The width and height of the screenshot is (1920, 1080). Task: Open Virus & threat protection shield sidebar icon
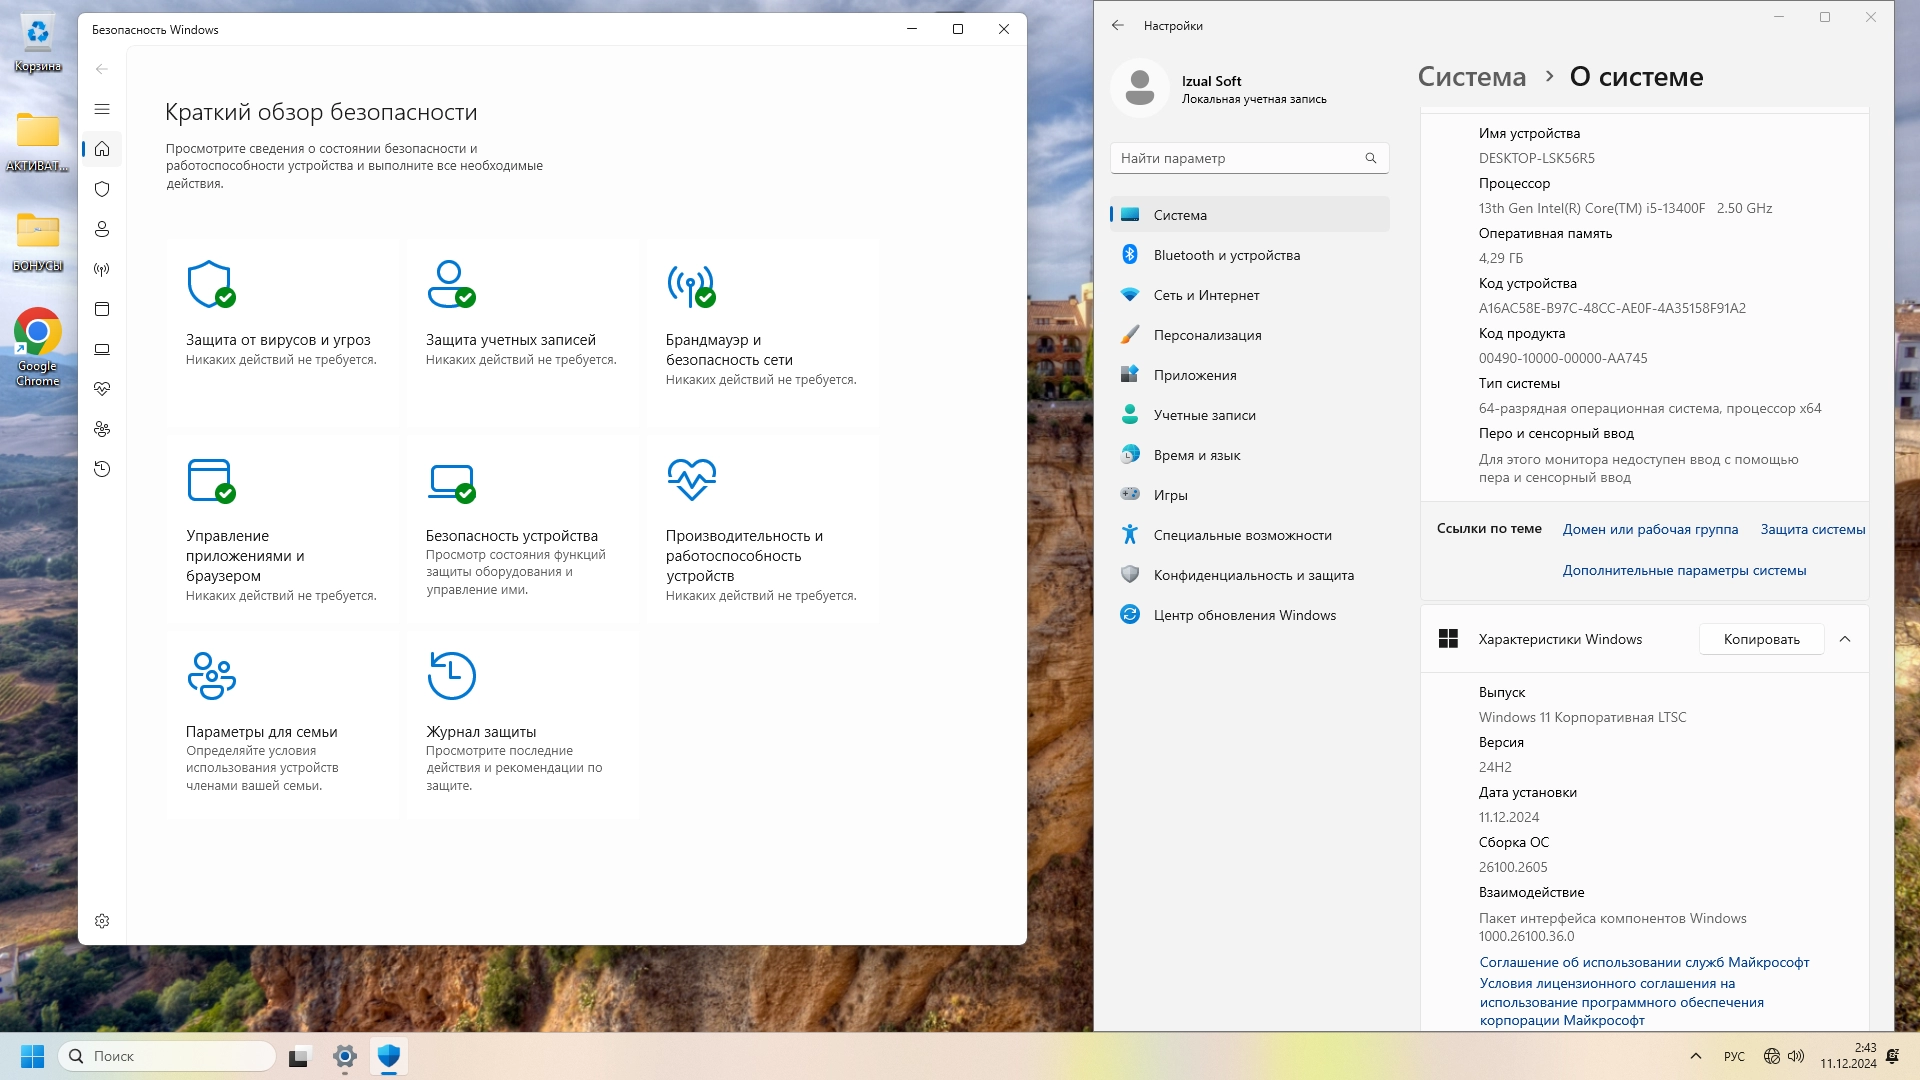102,189
